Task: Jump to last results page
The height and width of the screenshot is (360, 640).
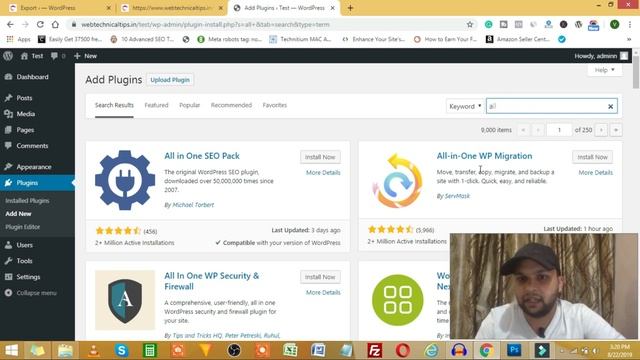Action: click(616, 130)
